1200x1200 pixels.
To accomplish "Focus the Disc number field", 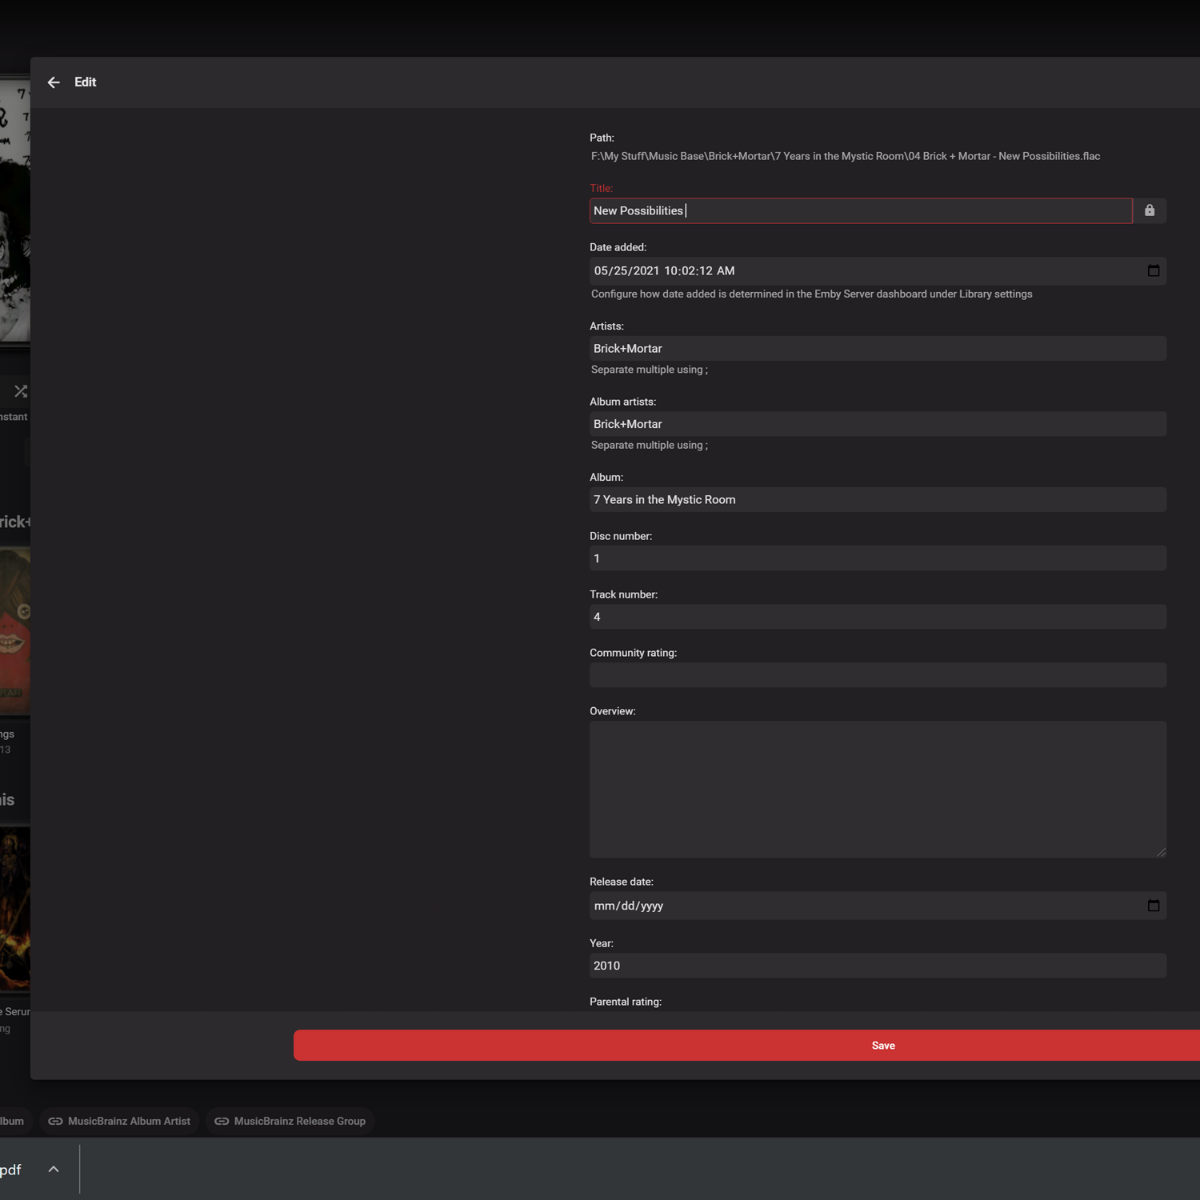I will [877, 559].
